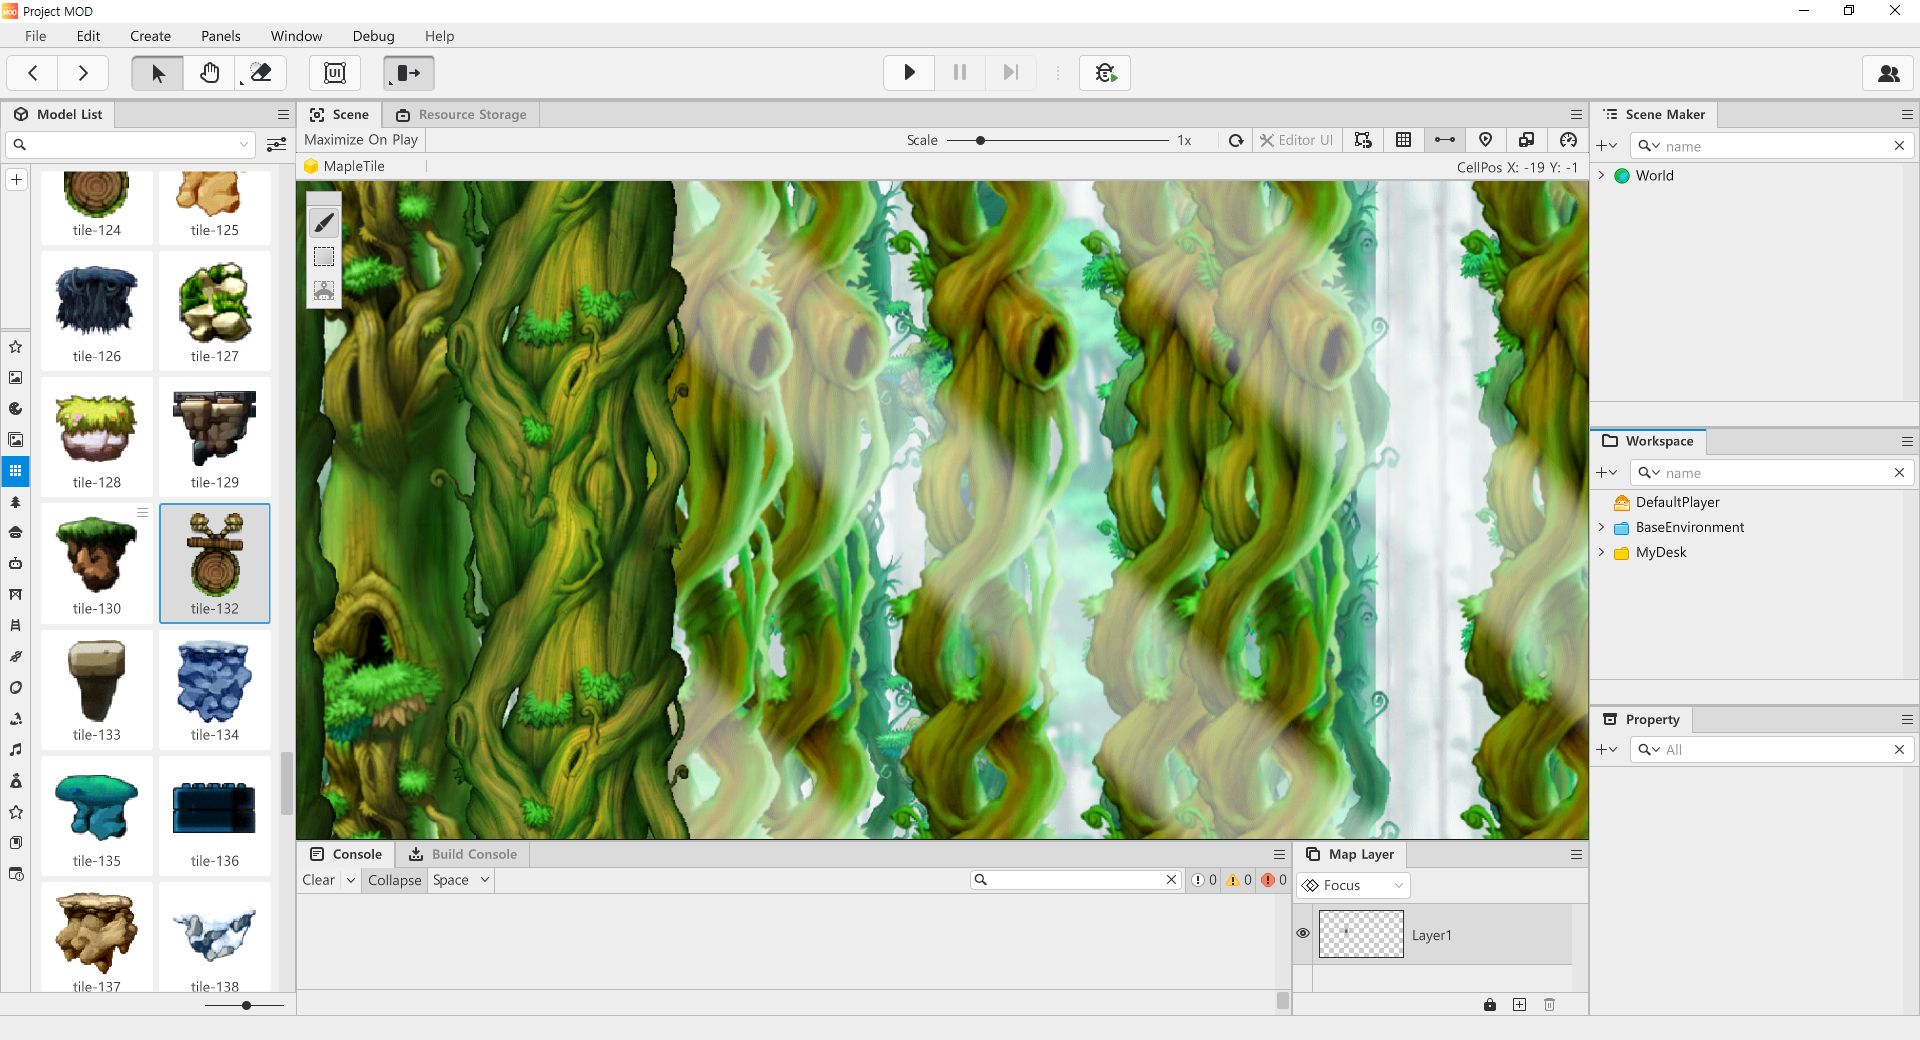Select the image category icon in sidebar
Viewport: 1920px width, 1040px height.
pos(16,378)
